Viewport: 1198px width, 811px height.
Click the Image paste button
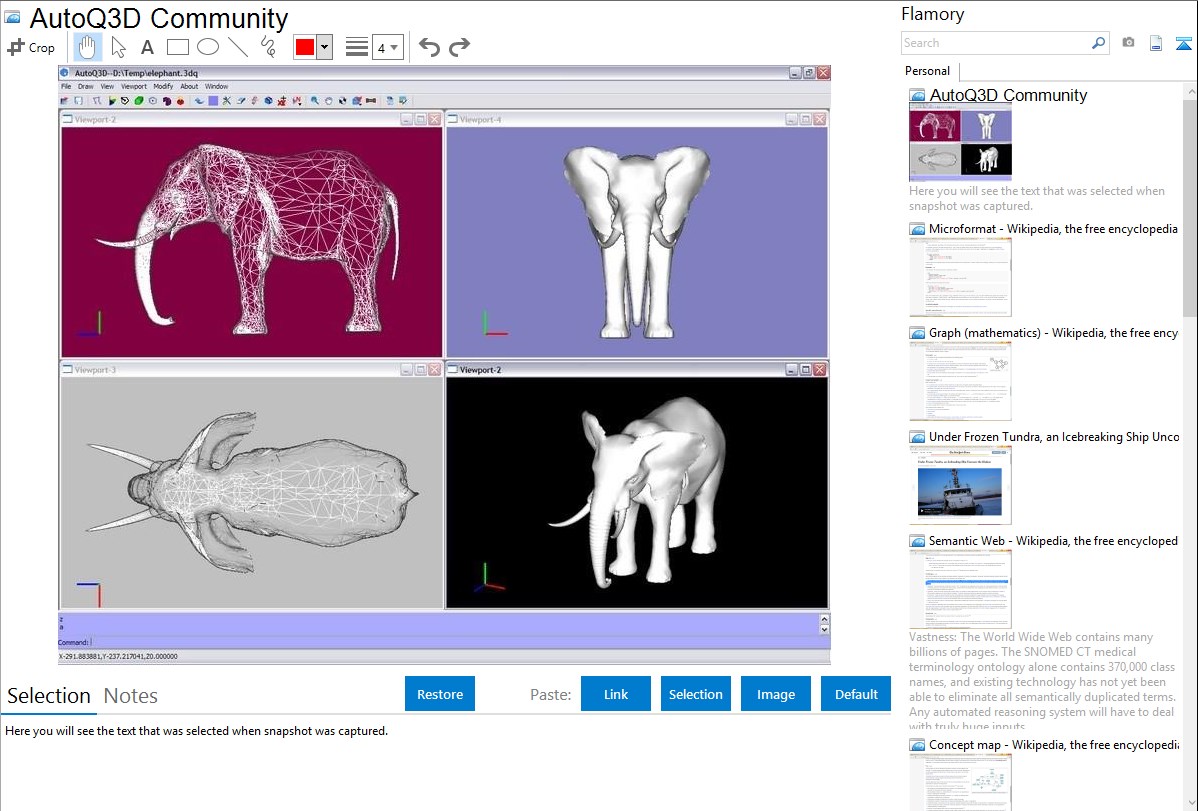tap(776, 694)
